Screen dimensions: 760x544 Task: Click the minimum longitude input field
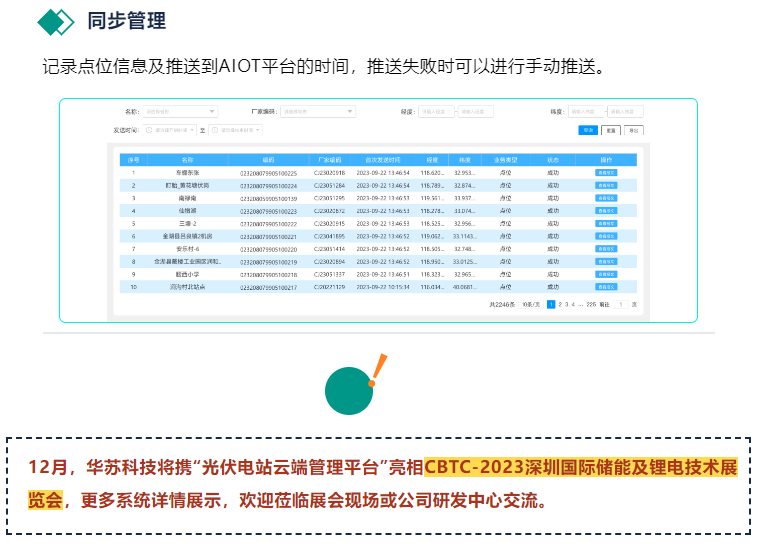click(435, 112)
